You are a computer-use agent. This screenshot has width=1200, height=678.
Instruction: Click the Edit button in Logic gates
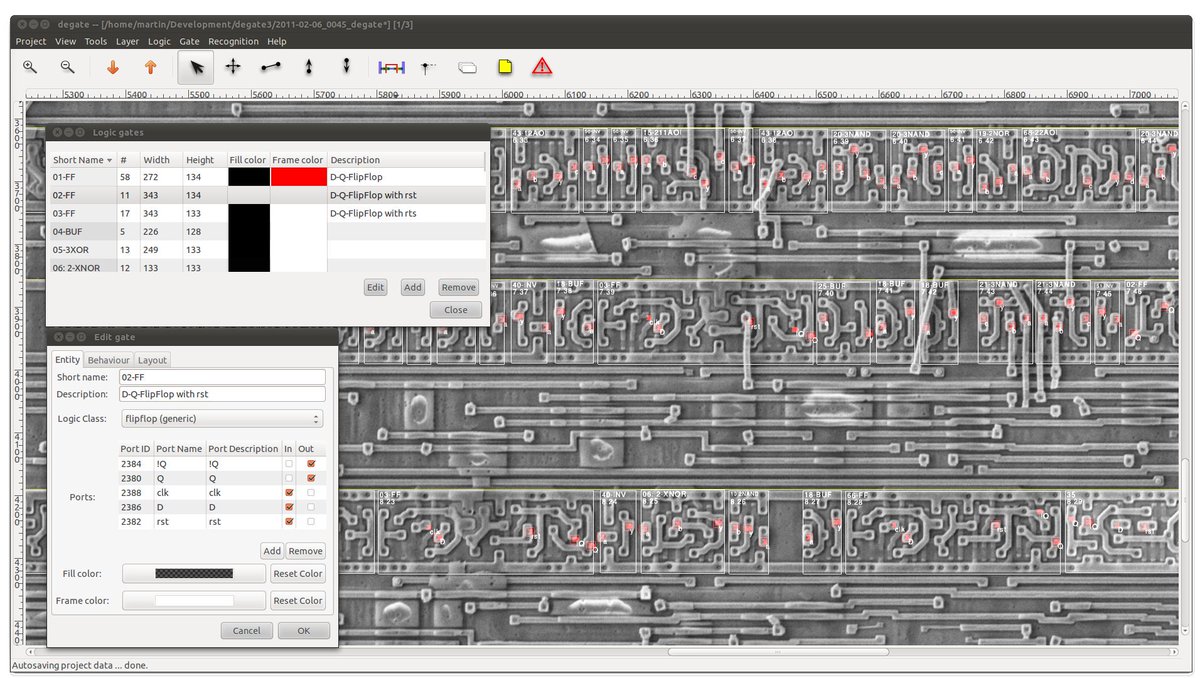click(375, 287)
